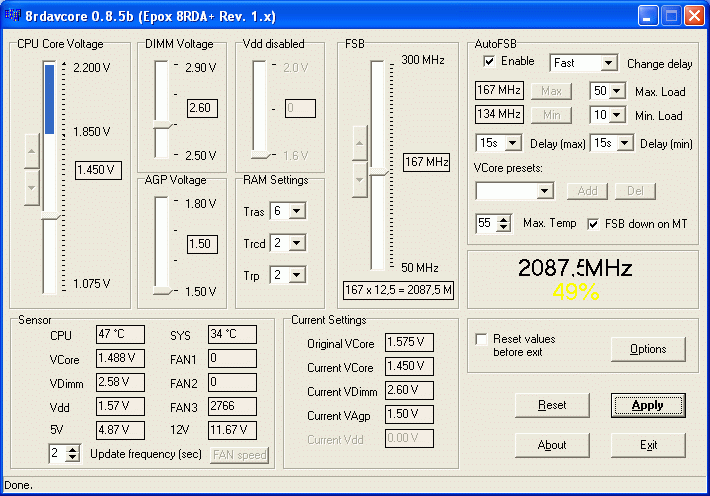
Task: Open the Options dialog
Action: point(648,349)
